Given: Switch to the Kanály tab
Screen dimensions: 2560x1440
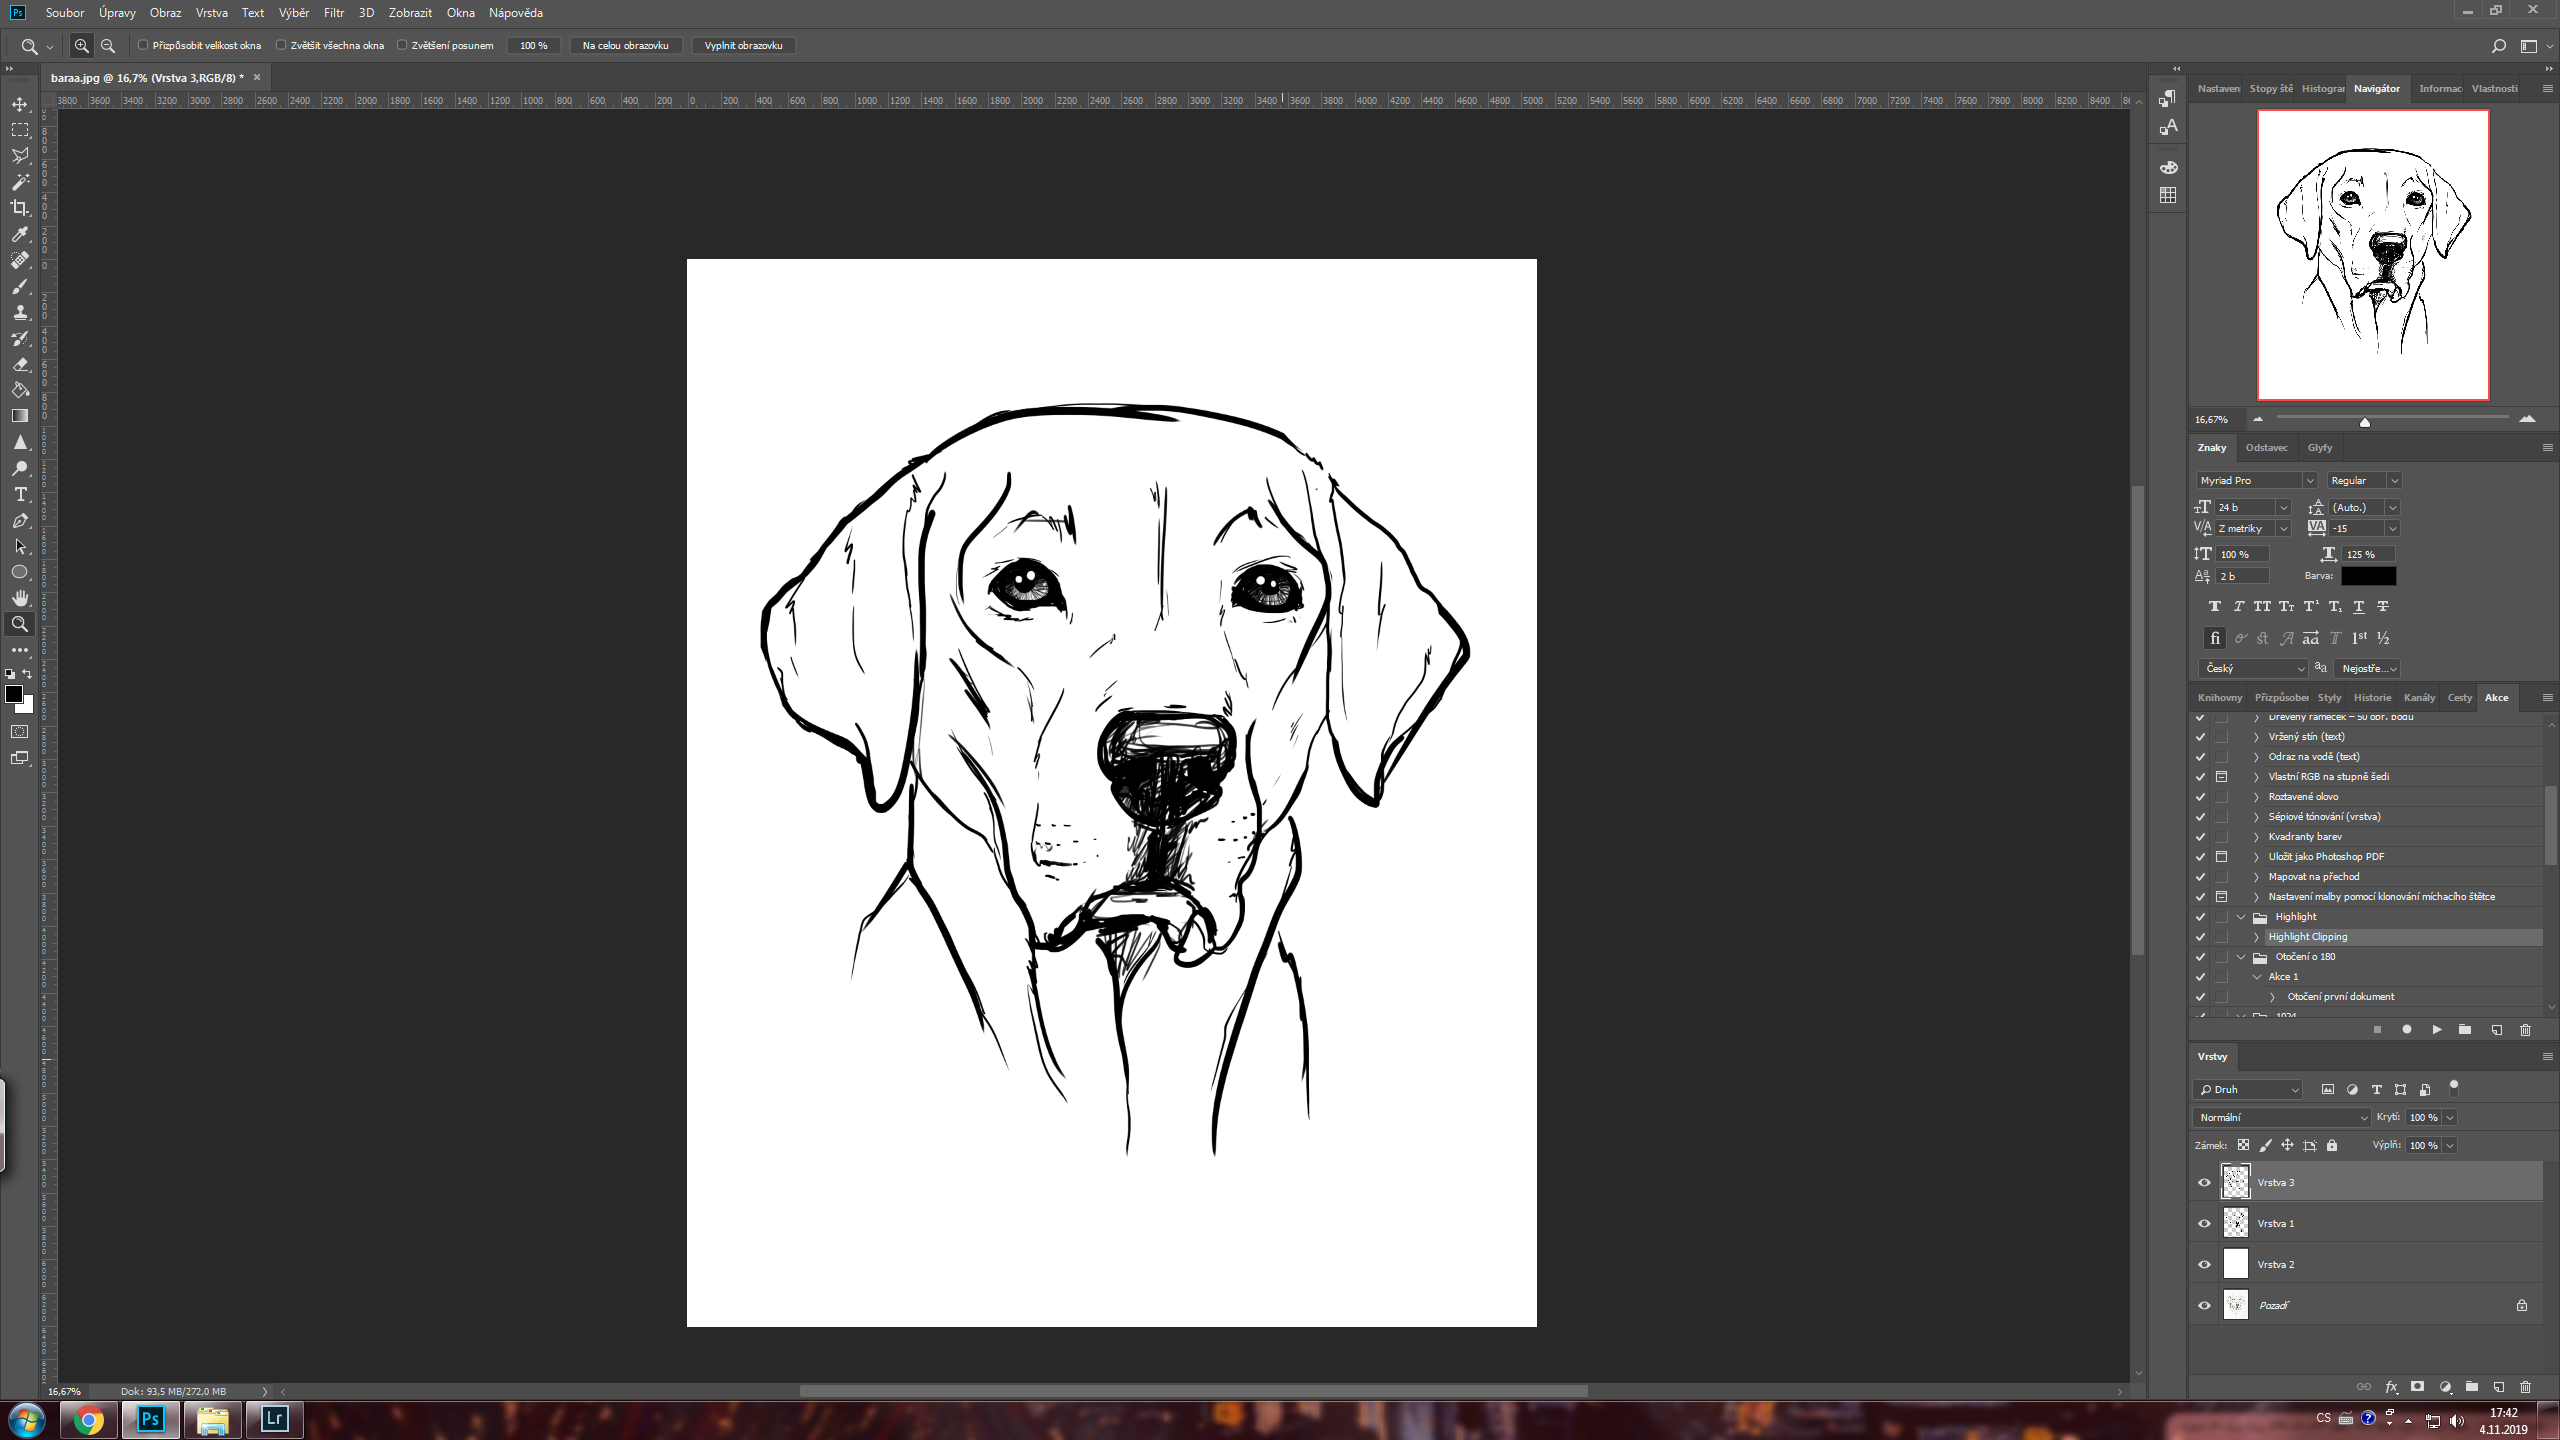Looking at the screenshot, I should pos(2419,698).
